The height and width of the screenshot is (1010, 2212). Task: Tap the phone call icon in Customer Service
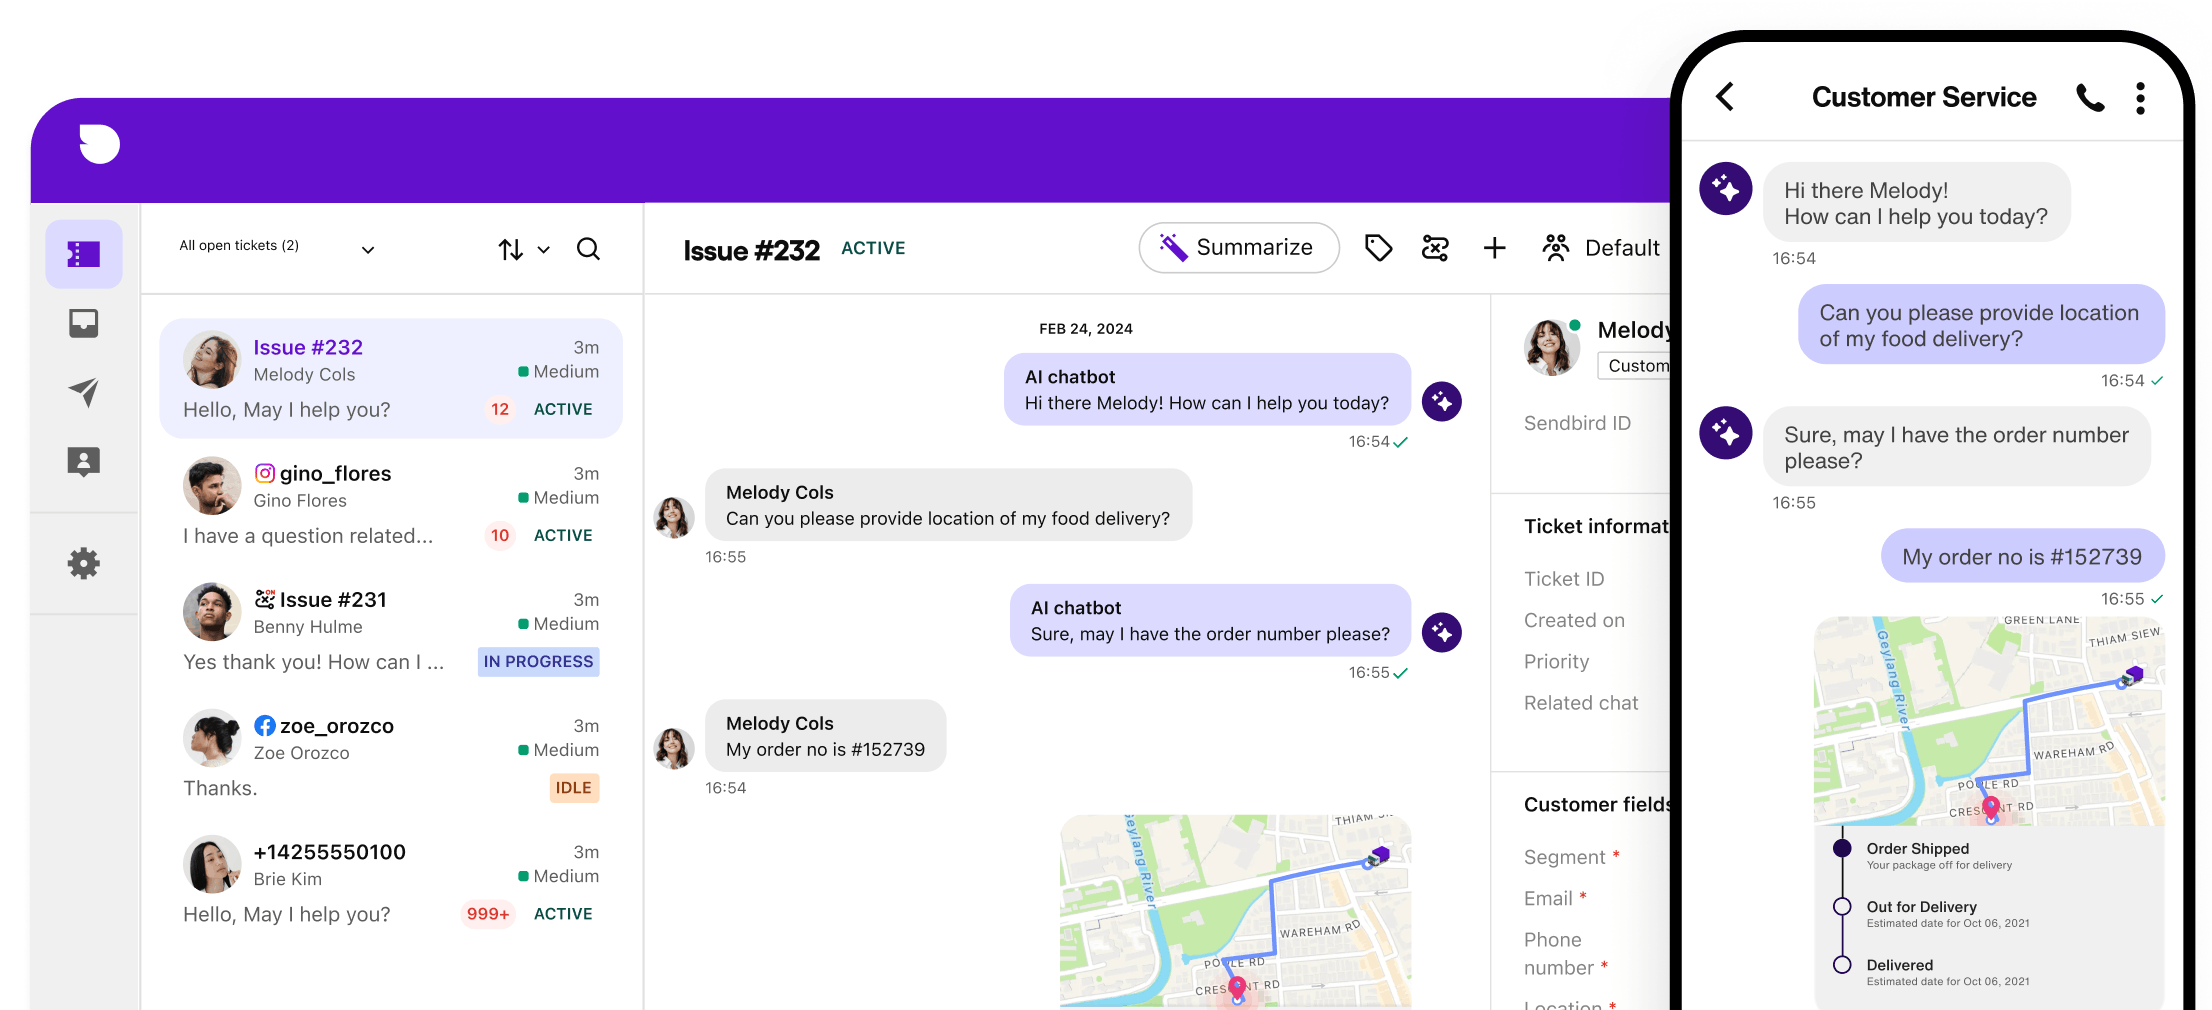click(2090, 98)
